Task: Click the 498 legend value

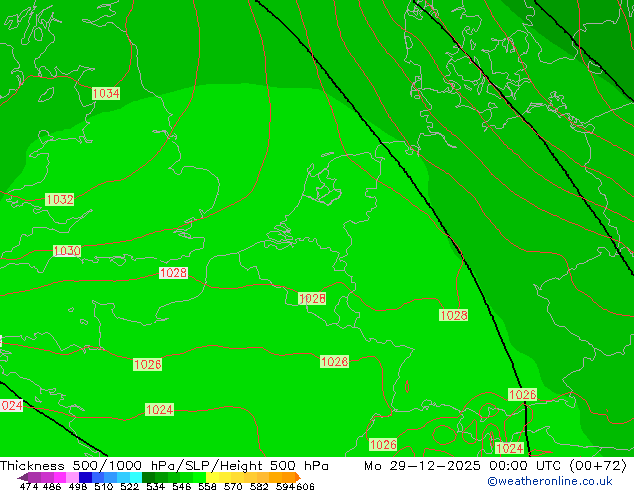Action: 78,486
